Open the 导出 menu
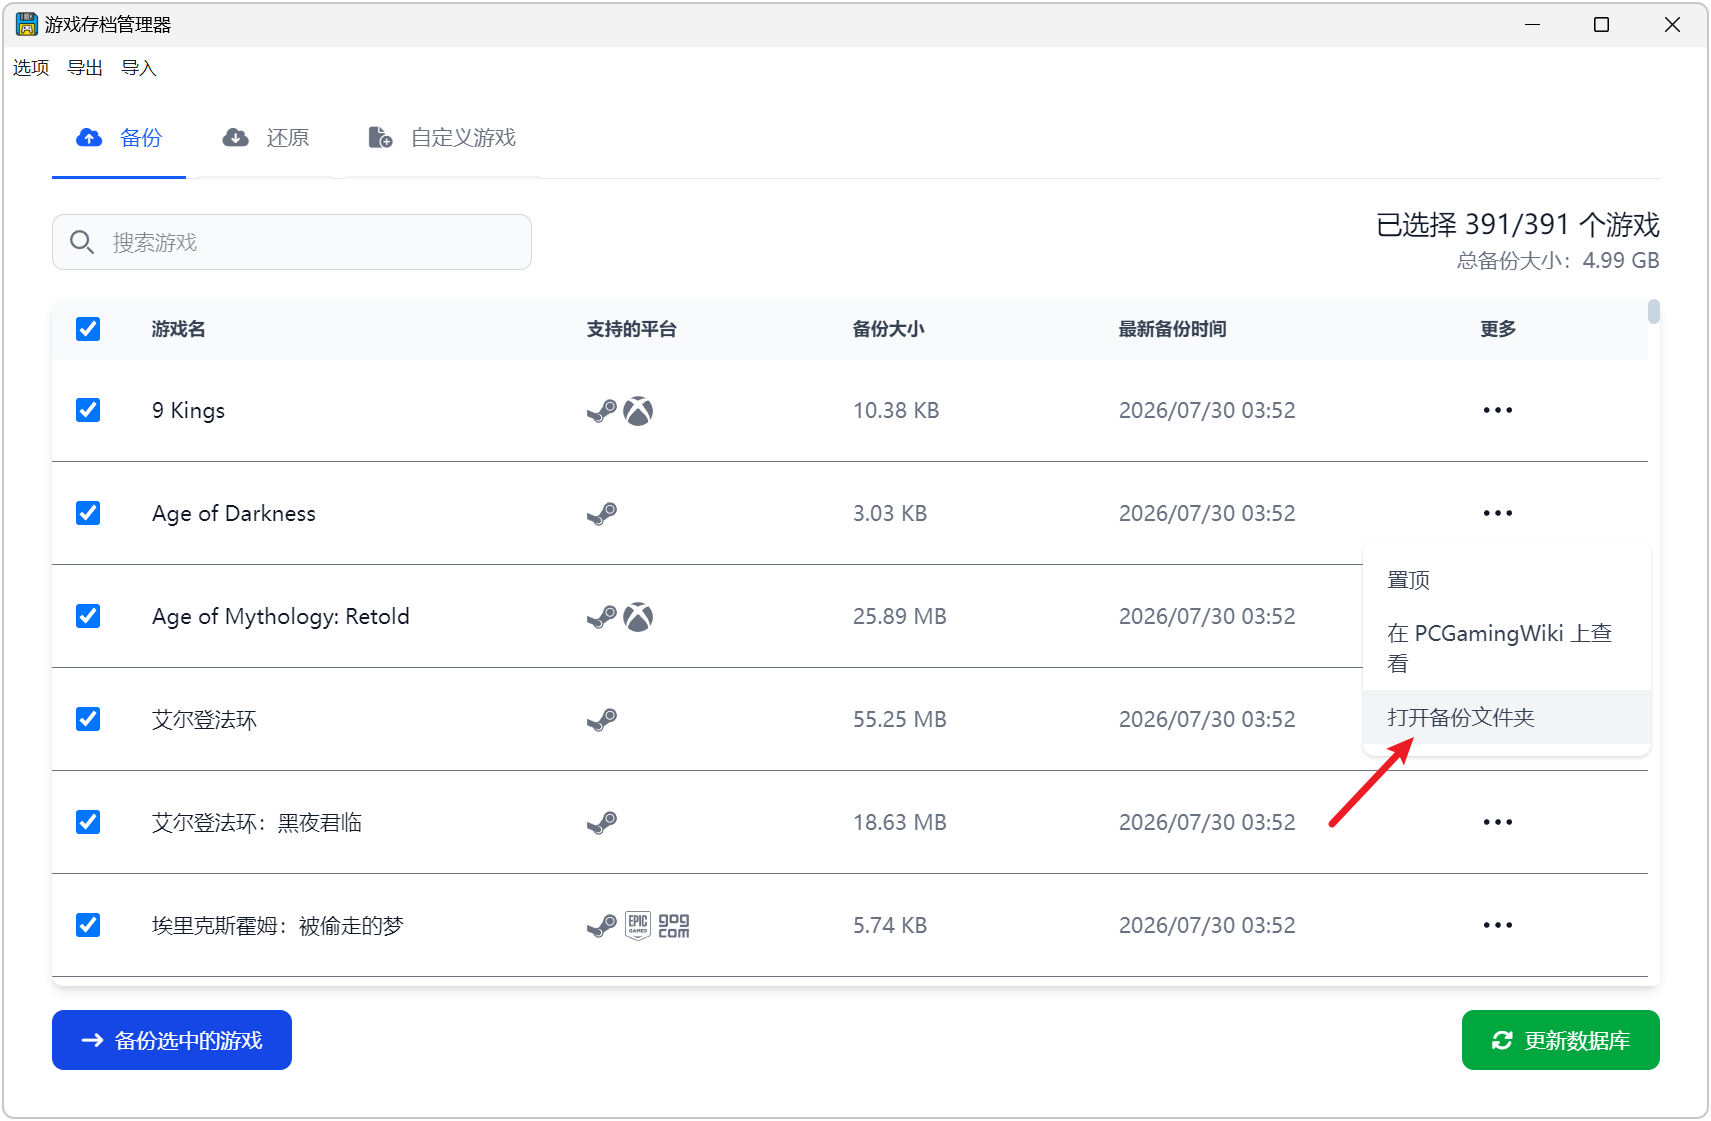The height and width of the screenshot is (1121, 1711). [85, 68]
